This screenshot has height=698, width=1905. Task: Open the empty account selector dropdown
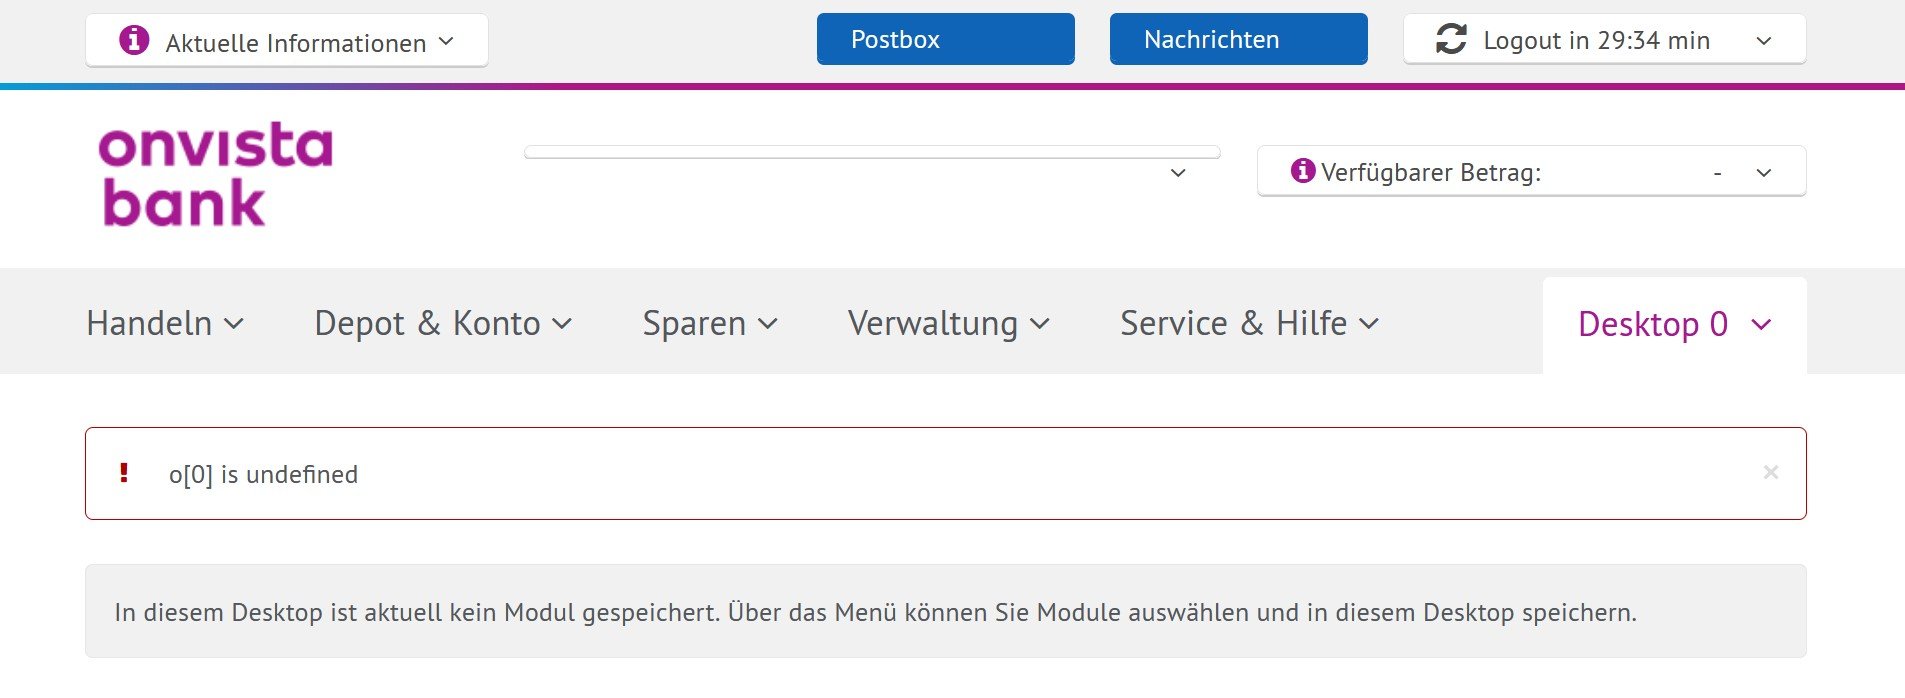click(x=1178, y=173)
